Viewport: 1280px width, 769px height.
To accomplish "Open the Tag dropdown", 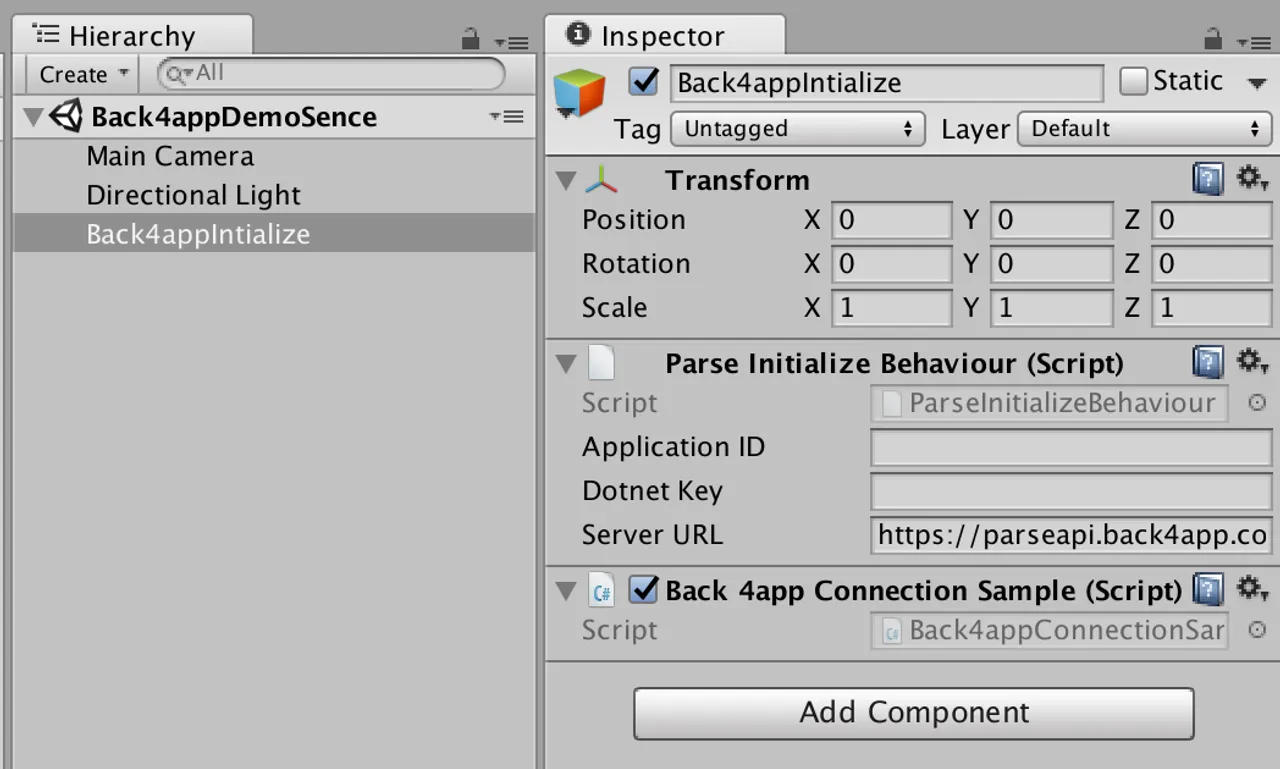I will [x=797, y=128].
